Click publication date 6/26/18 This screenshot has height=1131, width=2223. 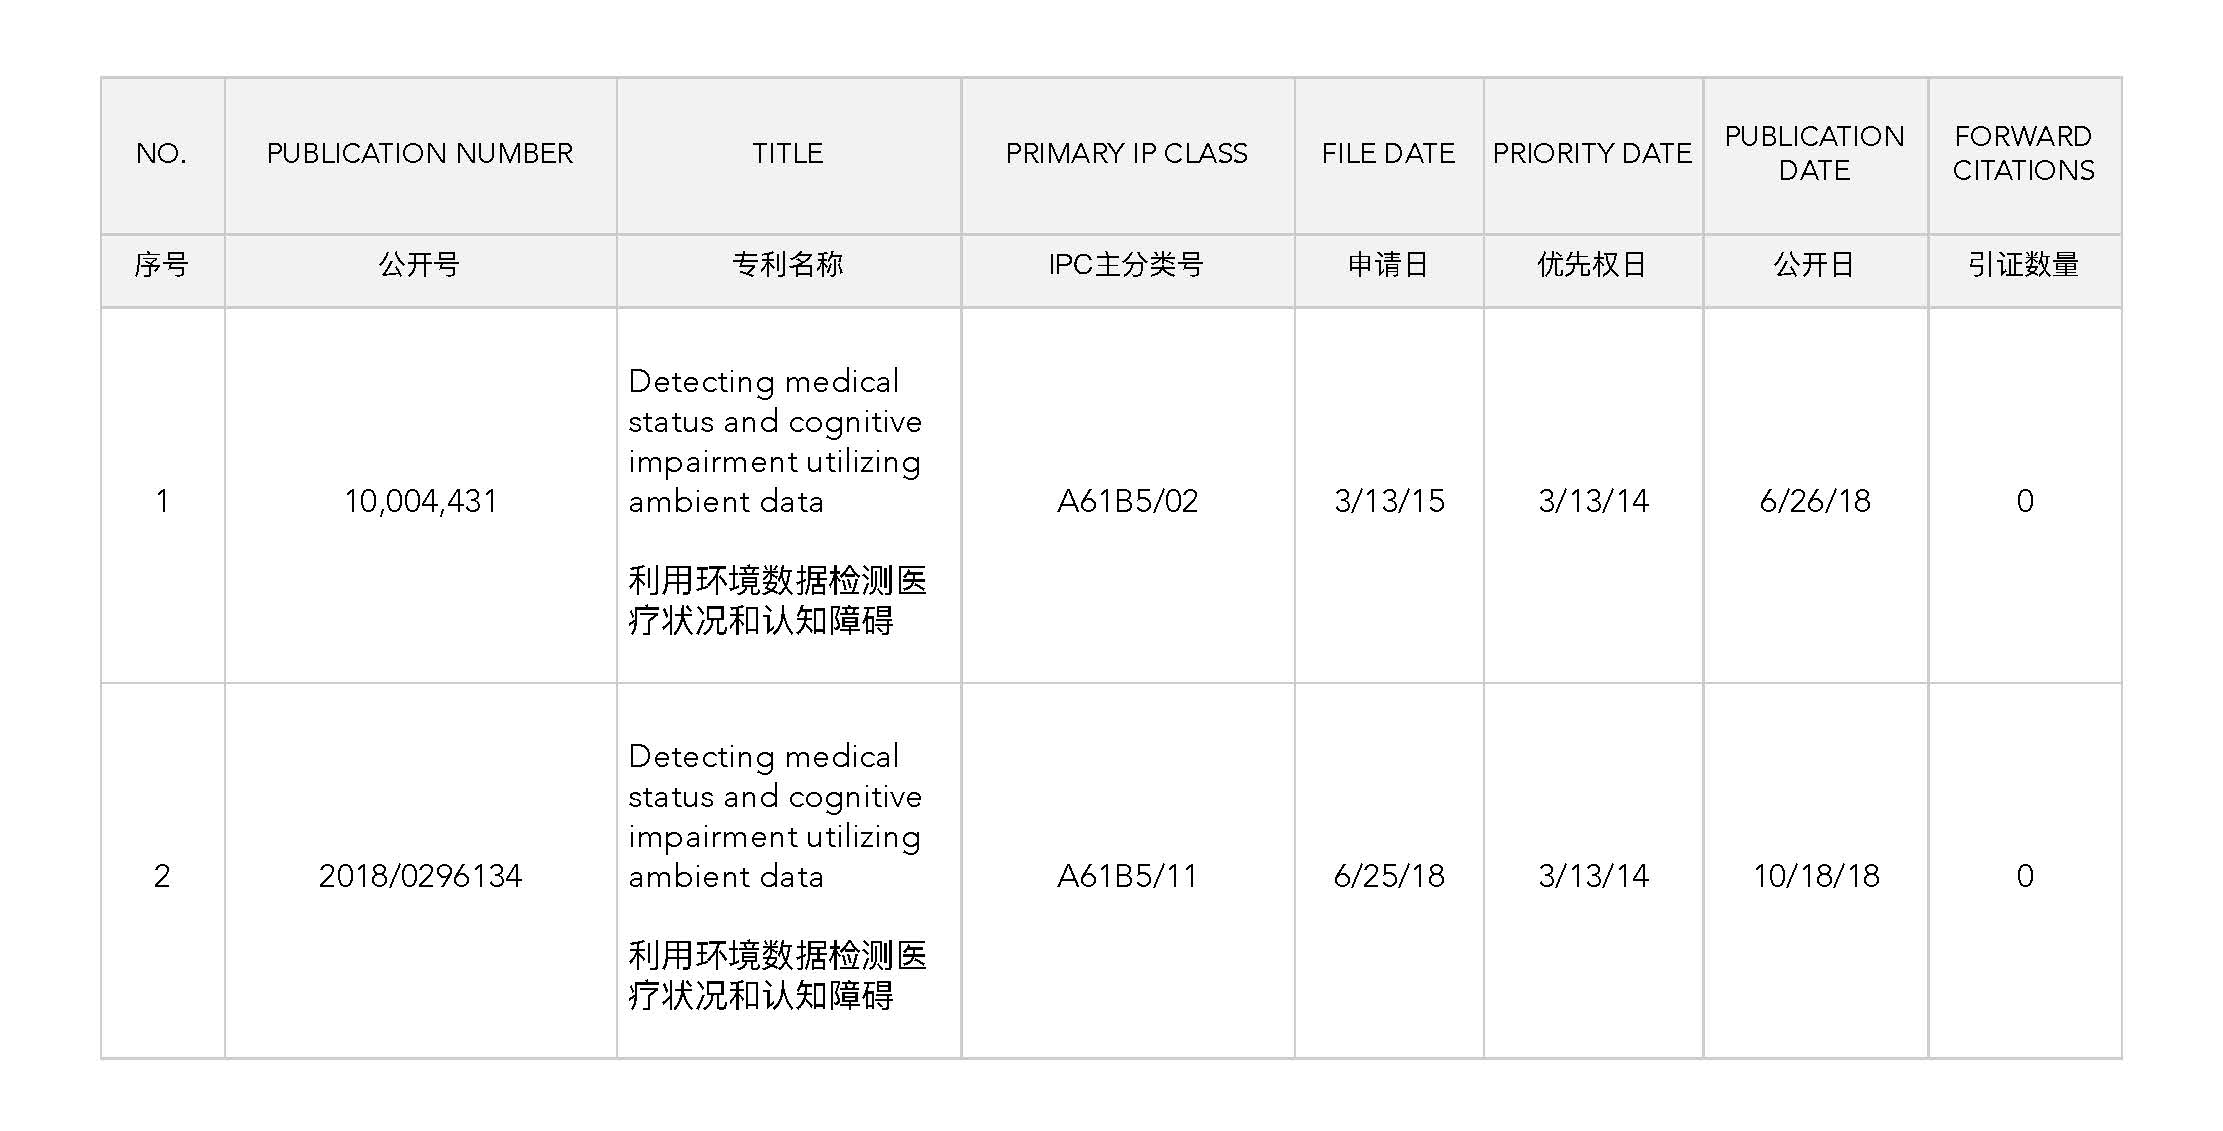[x=1814, y=500]
